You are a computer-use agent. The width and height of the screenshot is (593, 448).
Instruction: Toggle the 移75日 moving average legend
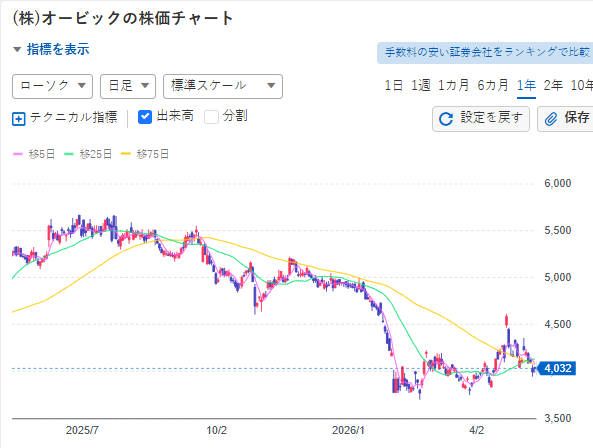(145, 154)
